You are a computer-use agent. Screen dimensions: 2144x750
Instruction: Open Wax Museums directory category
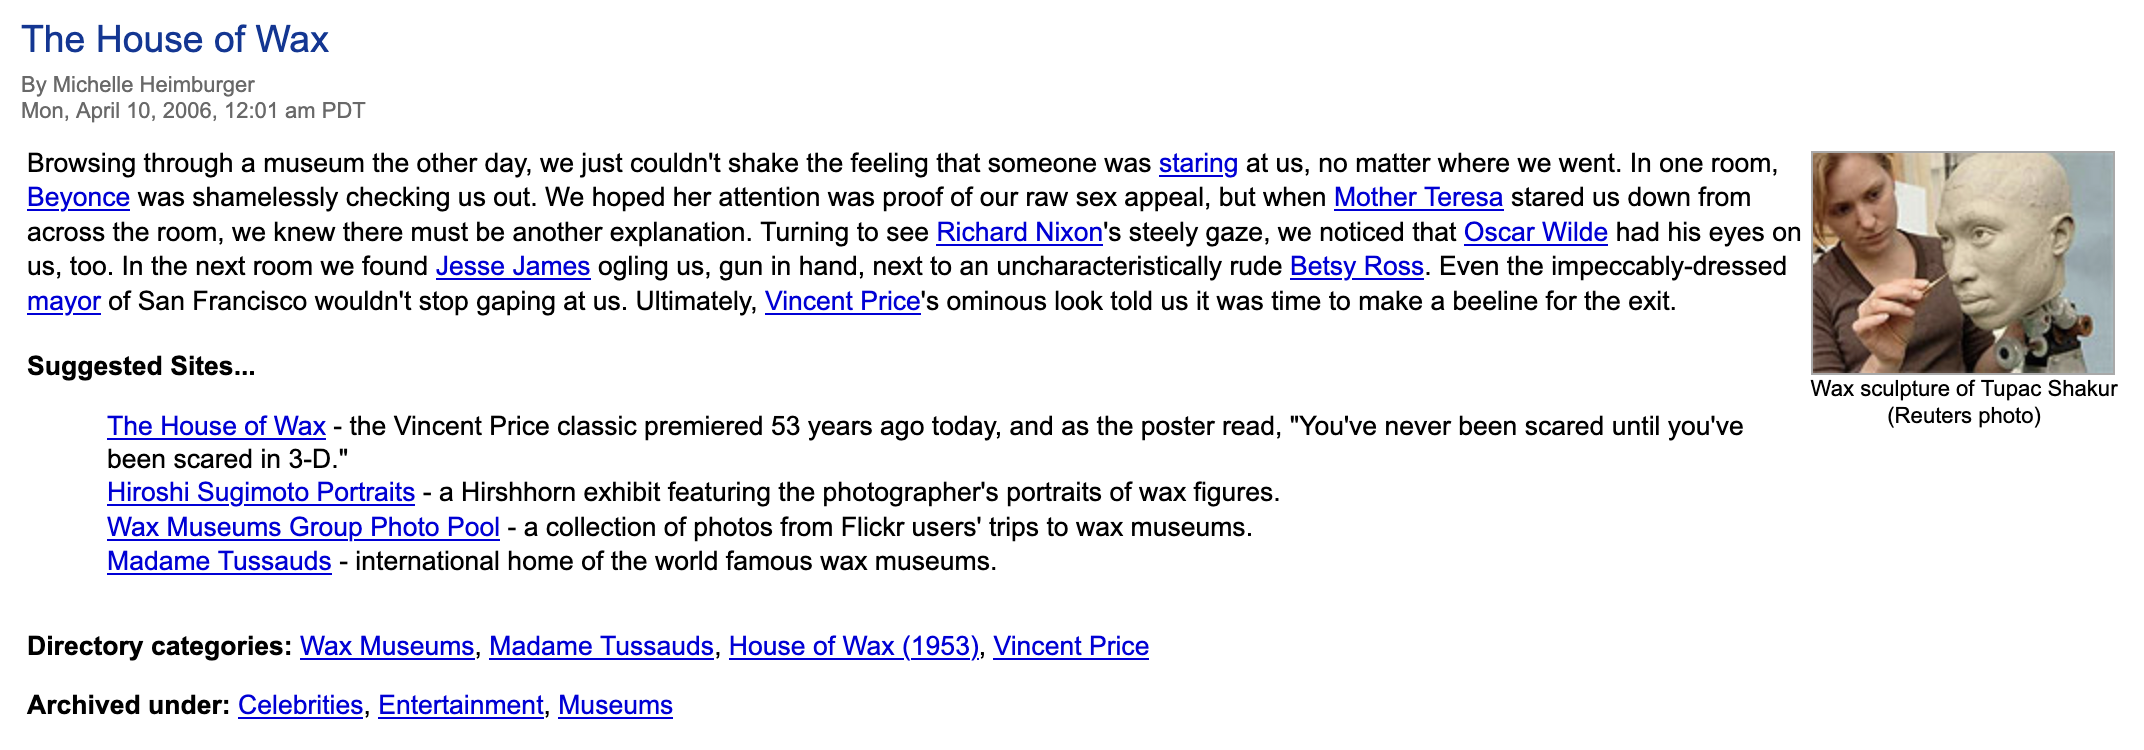(386, 646)
